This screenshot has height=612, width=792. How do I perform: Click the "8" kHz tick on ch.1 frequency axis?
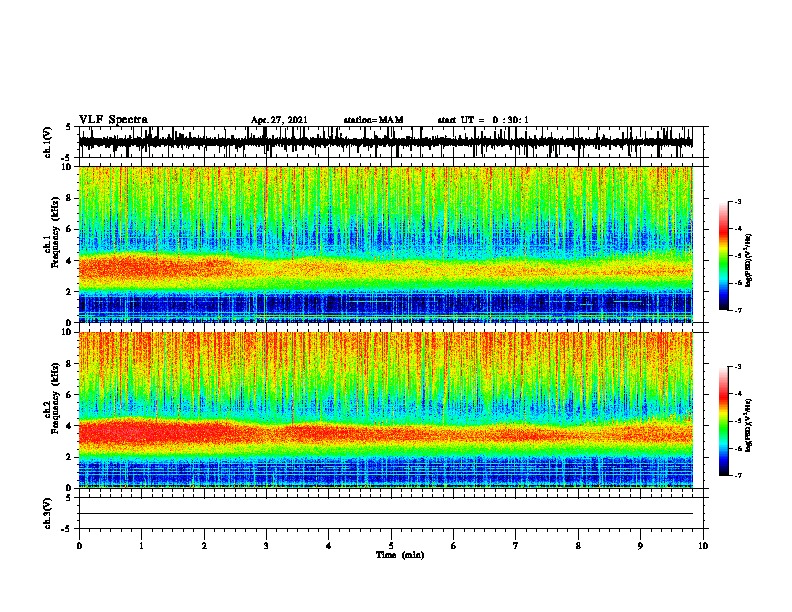69,198
